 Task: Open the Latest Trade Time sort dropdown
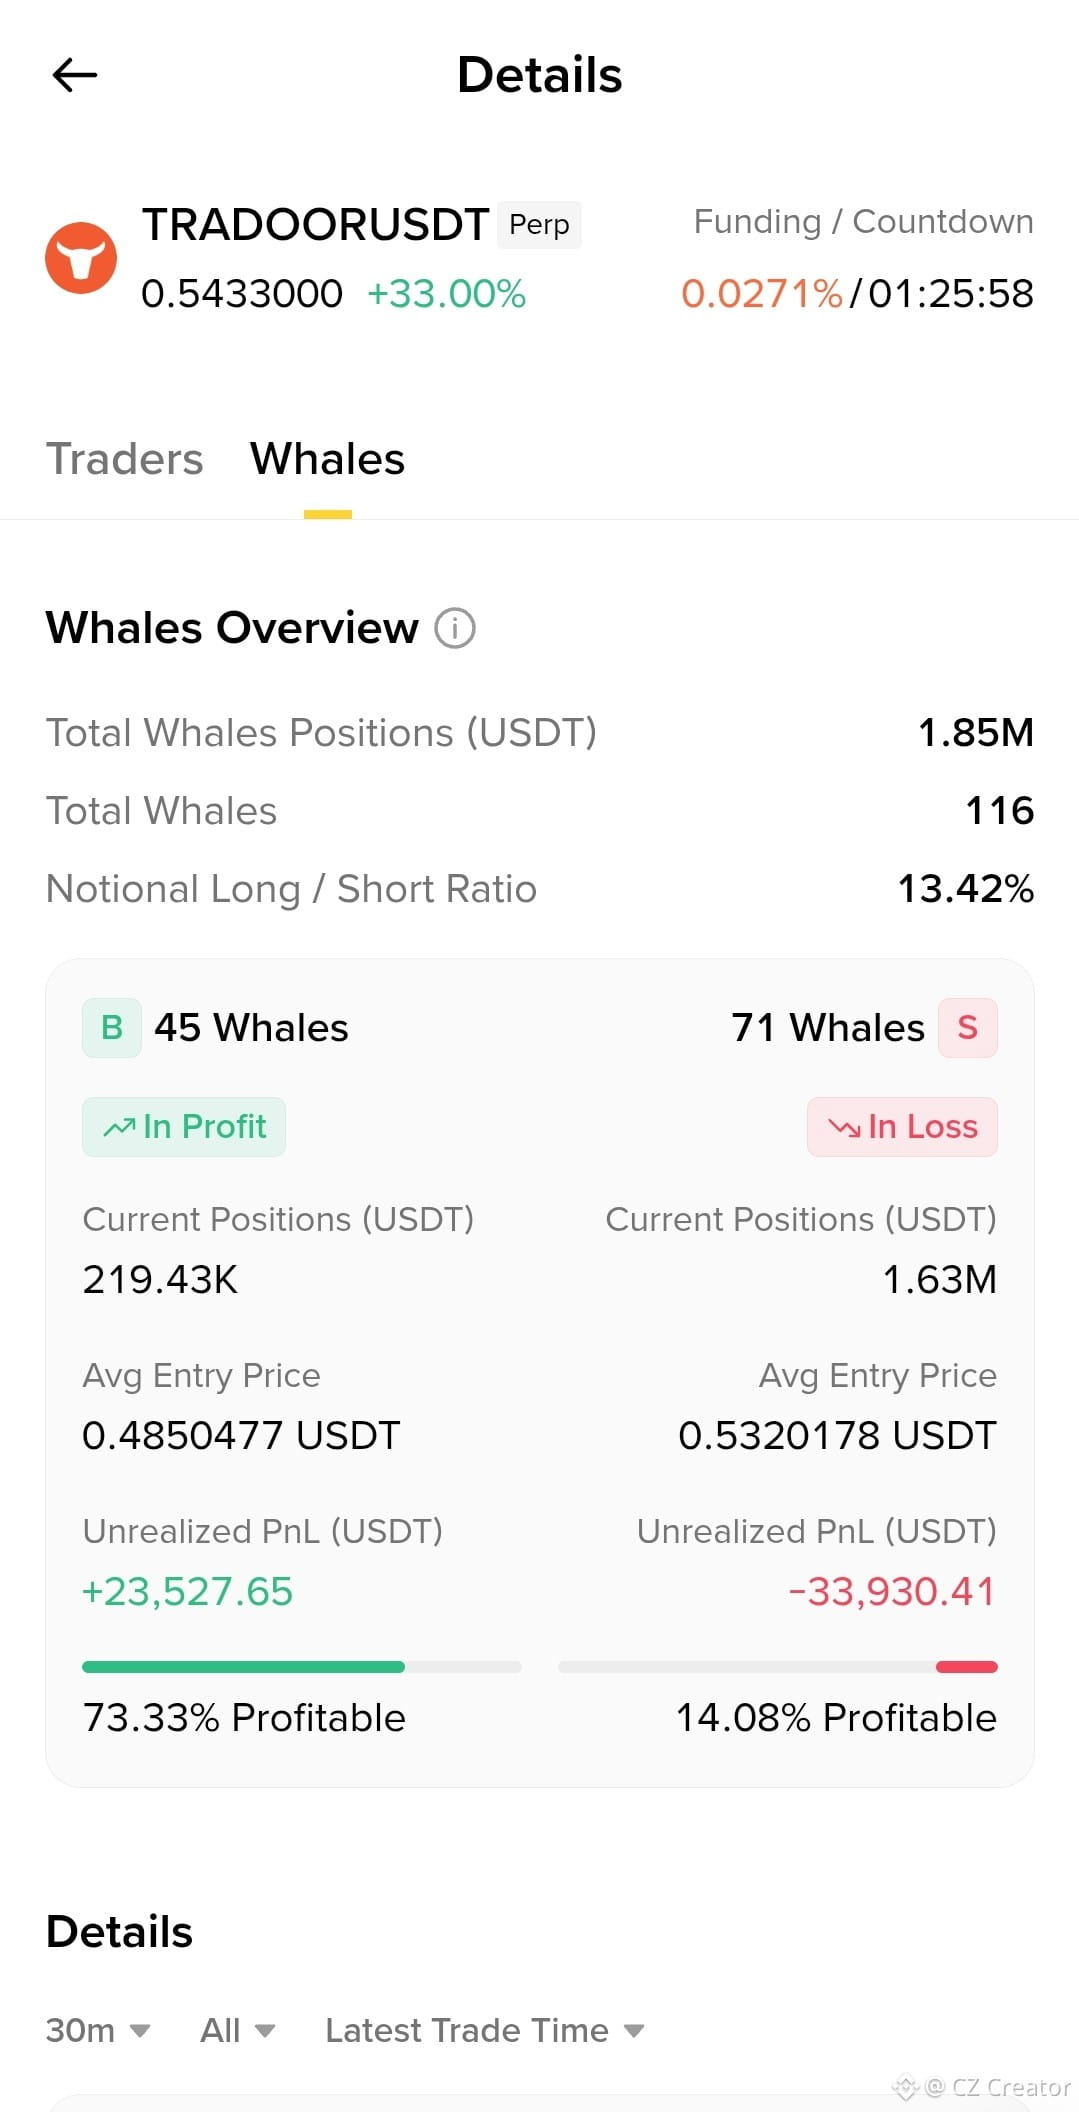coord(485,2030)
